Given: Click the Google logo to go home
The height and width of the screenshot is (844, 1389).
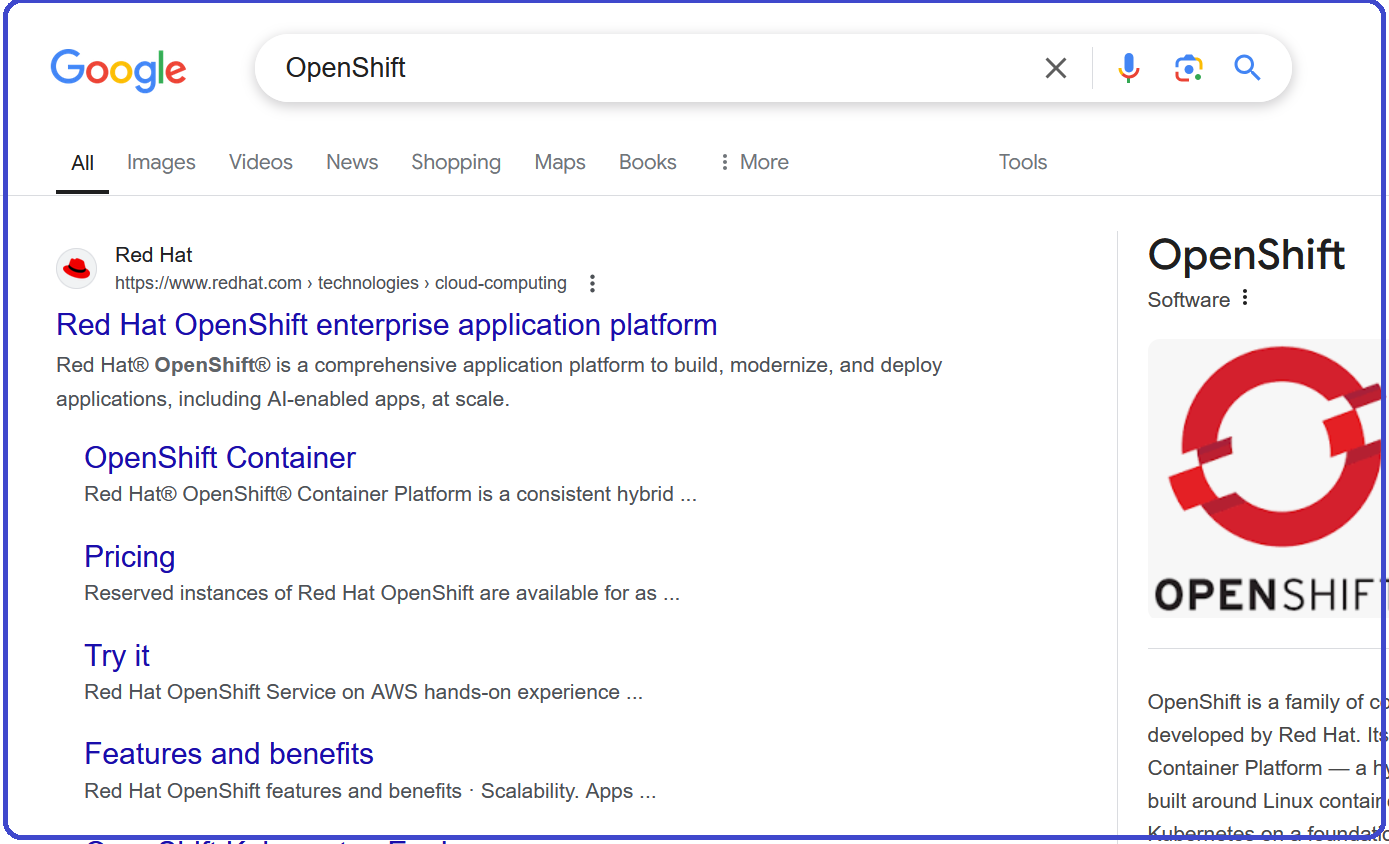Looking at the screenshot, I should [118, 70].
